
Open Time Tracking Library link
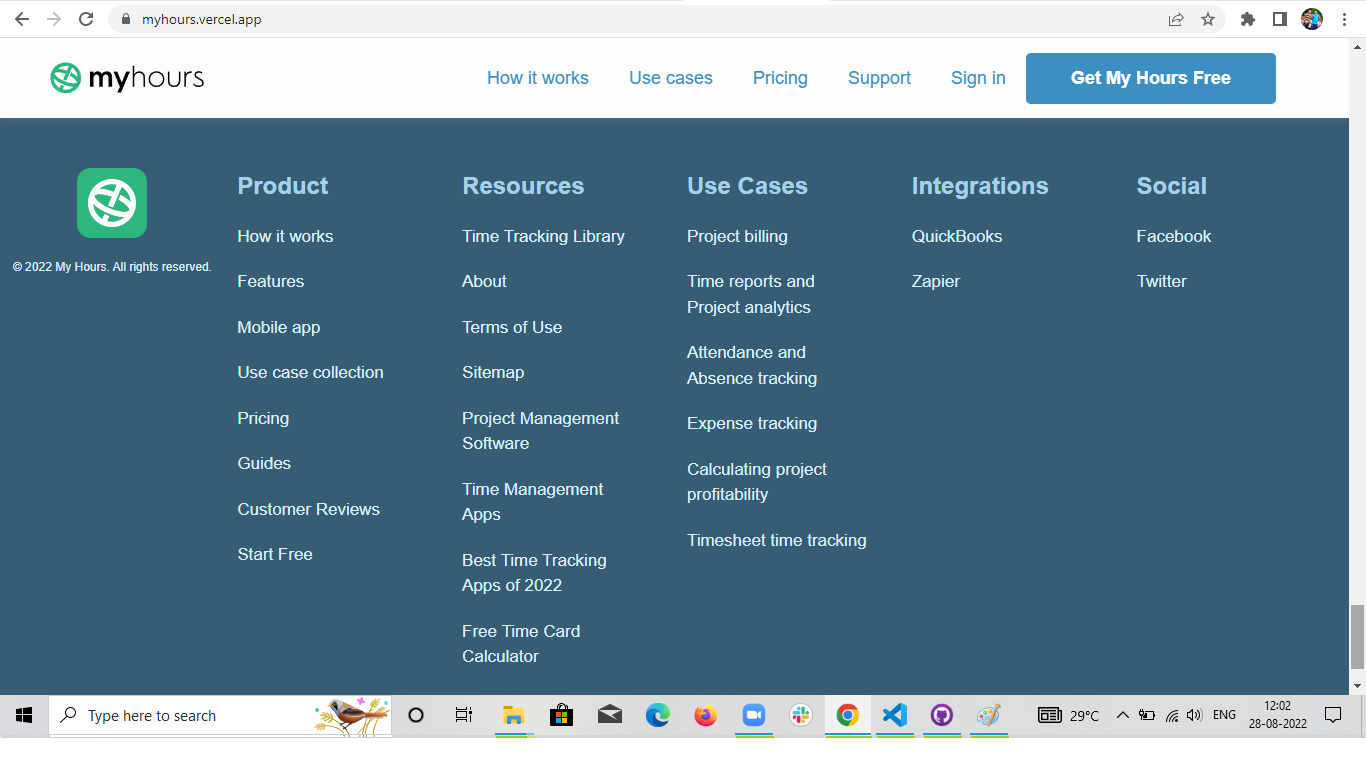tap(543, 236)
